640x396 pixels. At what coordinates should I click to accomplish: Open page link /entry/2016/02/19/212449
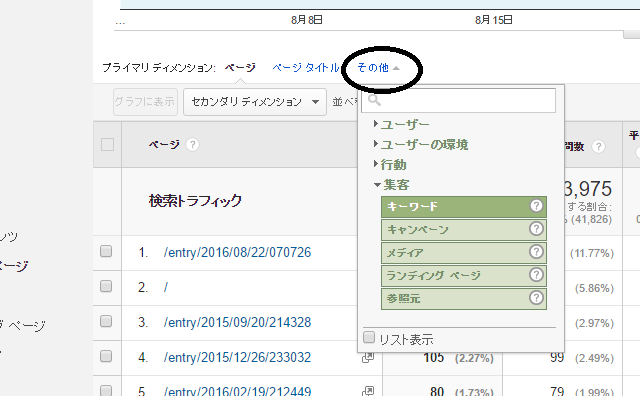pos(237,391)
